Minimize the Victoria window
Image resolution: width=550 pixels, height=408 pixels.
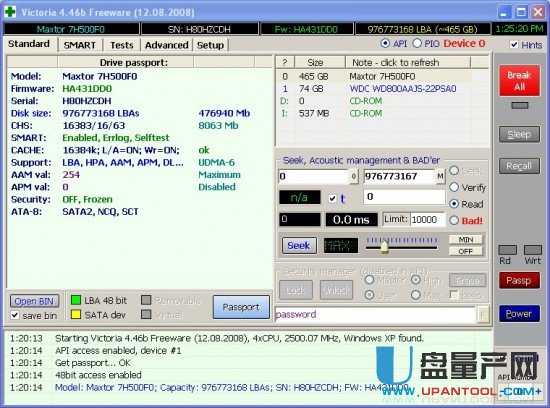pos(504,12)
